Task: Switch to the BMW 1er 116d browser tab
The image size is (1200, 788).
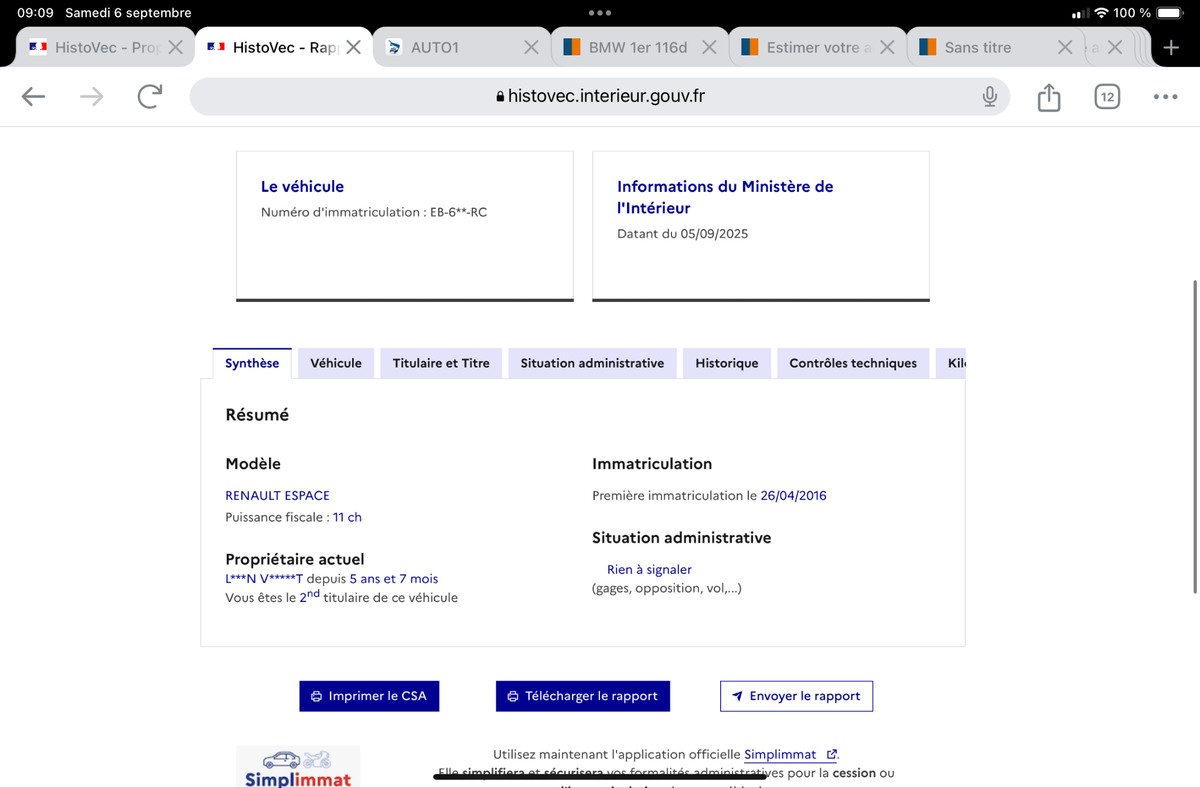Action: coord(639,47)
